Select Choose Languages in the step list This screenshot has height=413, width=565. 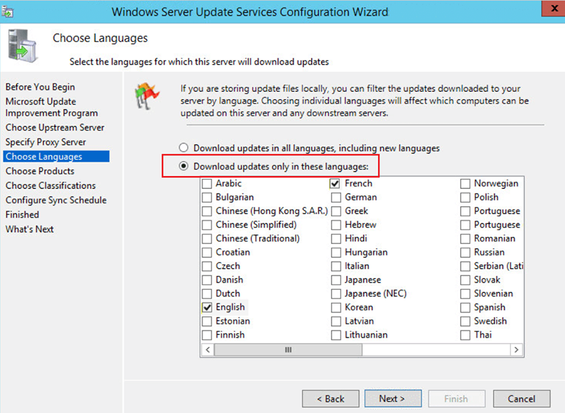(x=56, y=156)
